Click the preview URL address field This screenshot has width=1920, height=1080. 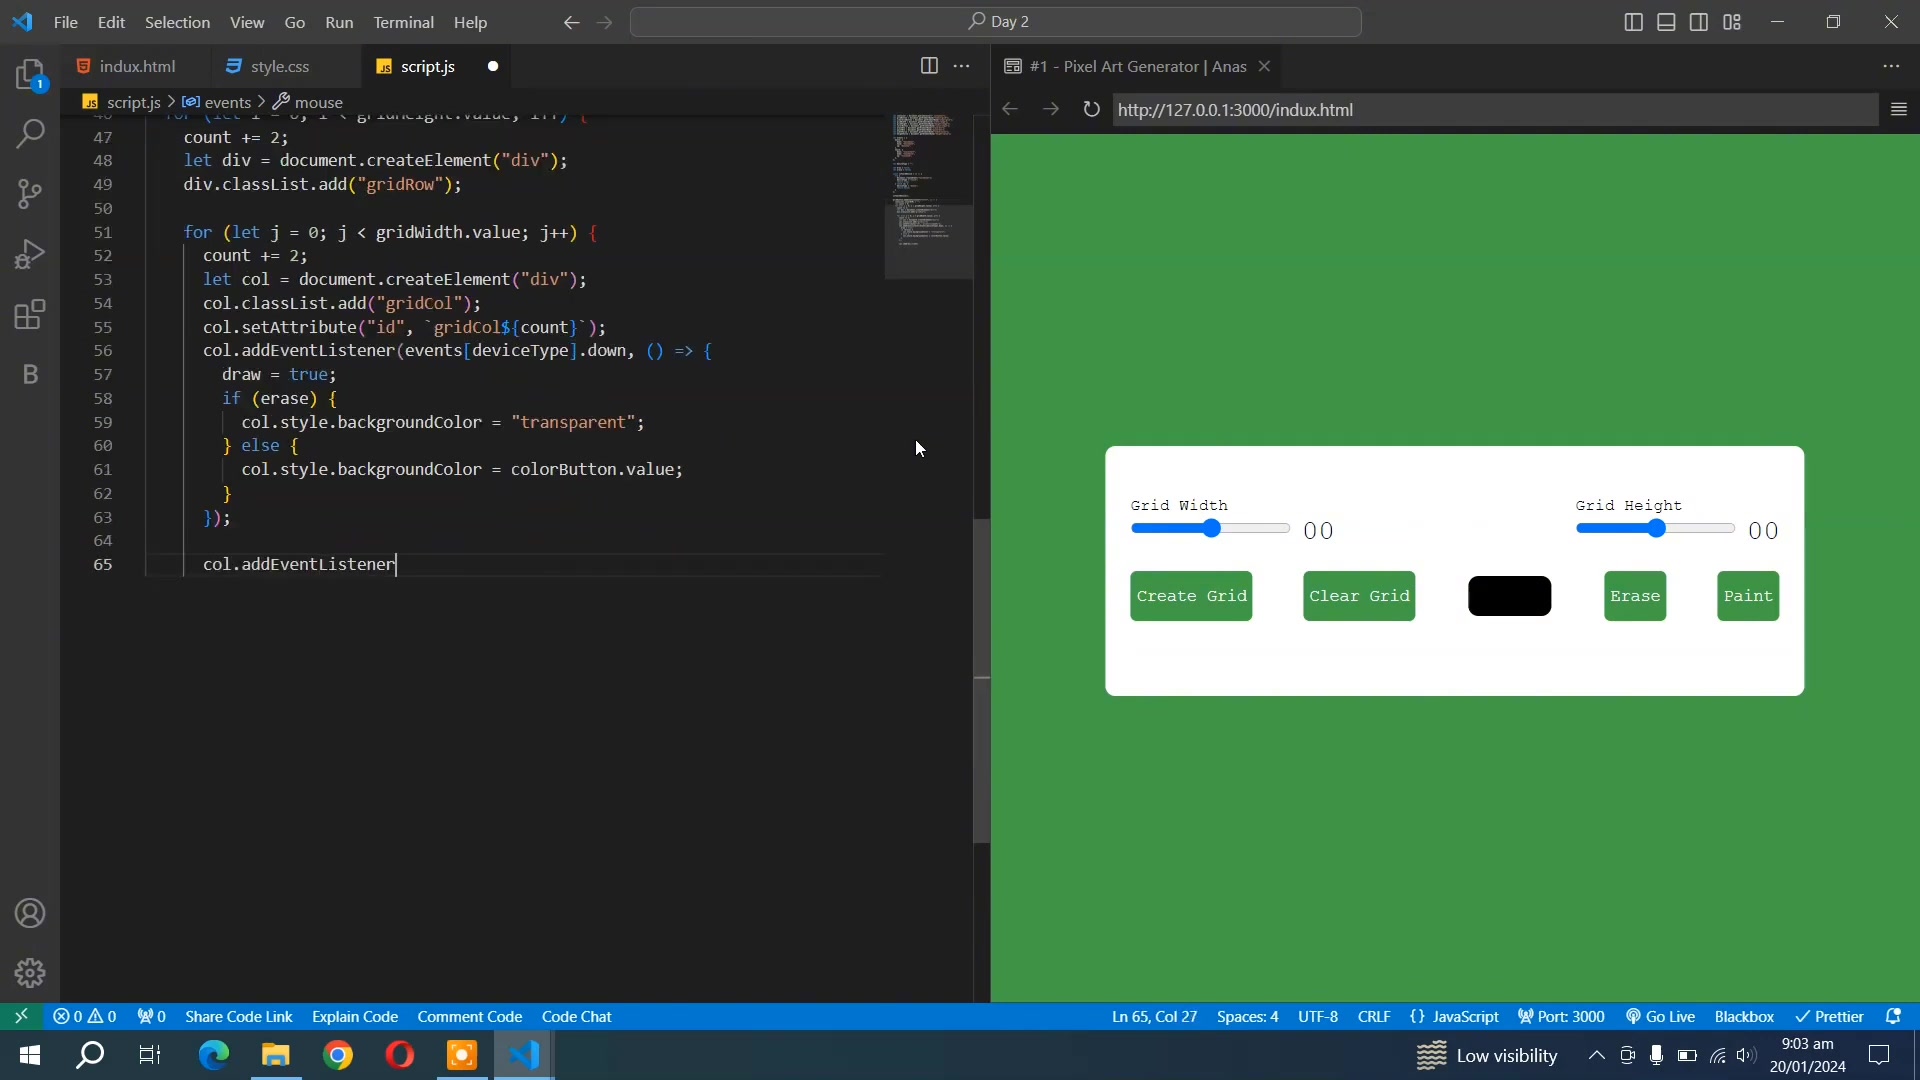[1495, 109]
